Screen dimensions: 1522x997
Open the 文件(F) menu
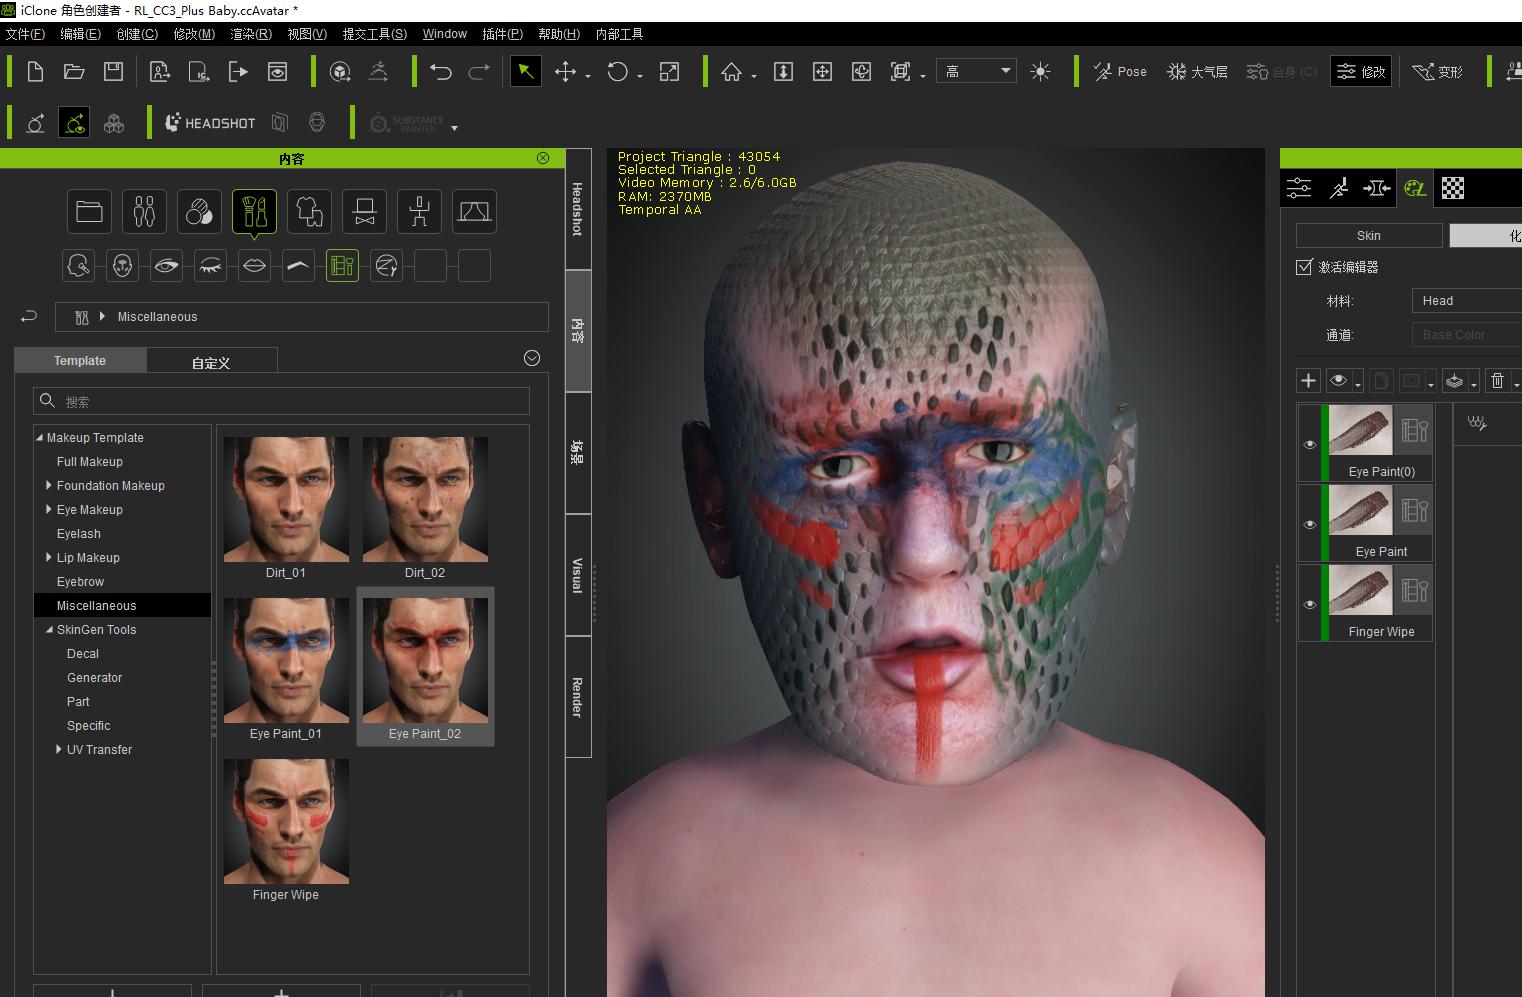click(x=25, y=34)
